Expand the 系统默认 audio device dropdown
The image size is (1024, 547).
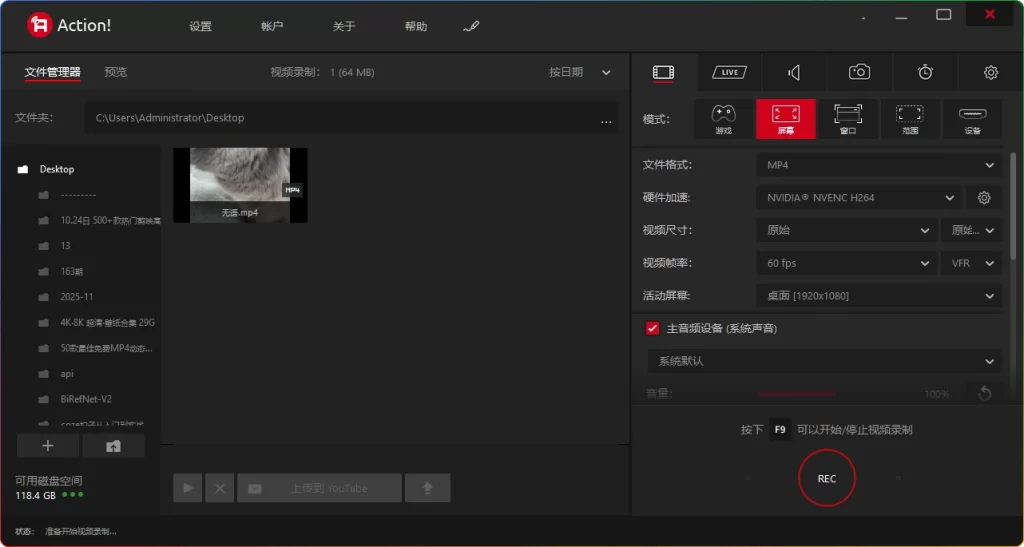pyautogui.click(x=824, y=361)
